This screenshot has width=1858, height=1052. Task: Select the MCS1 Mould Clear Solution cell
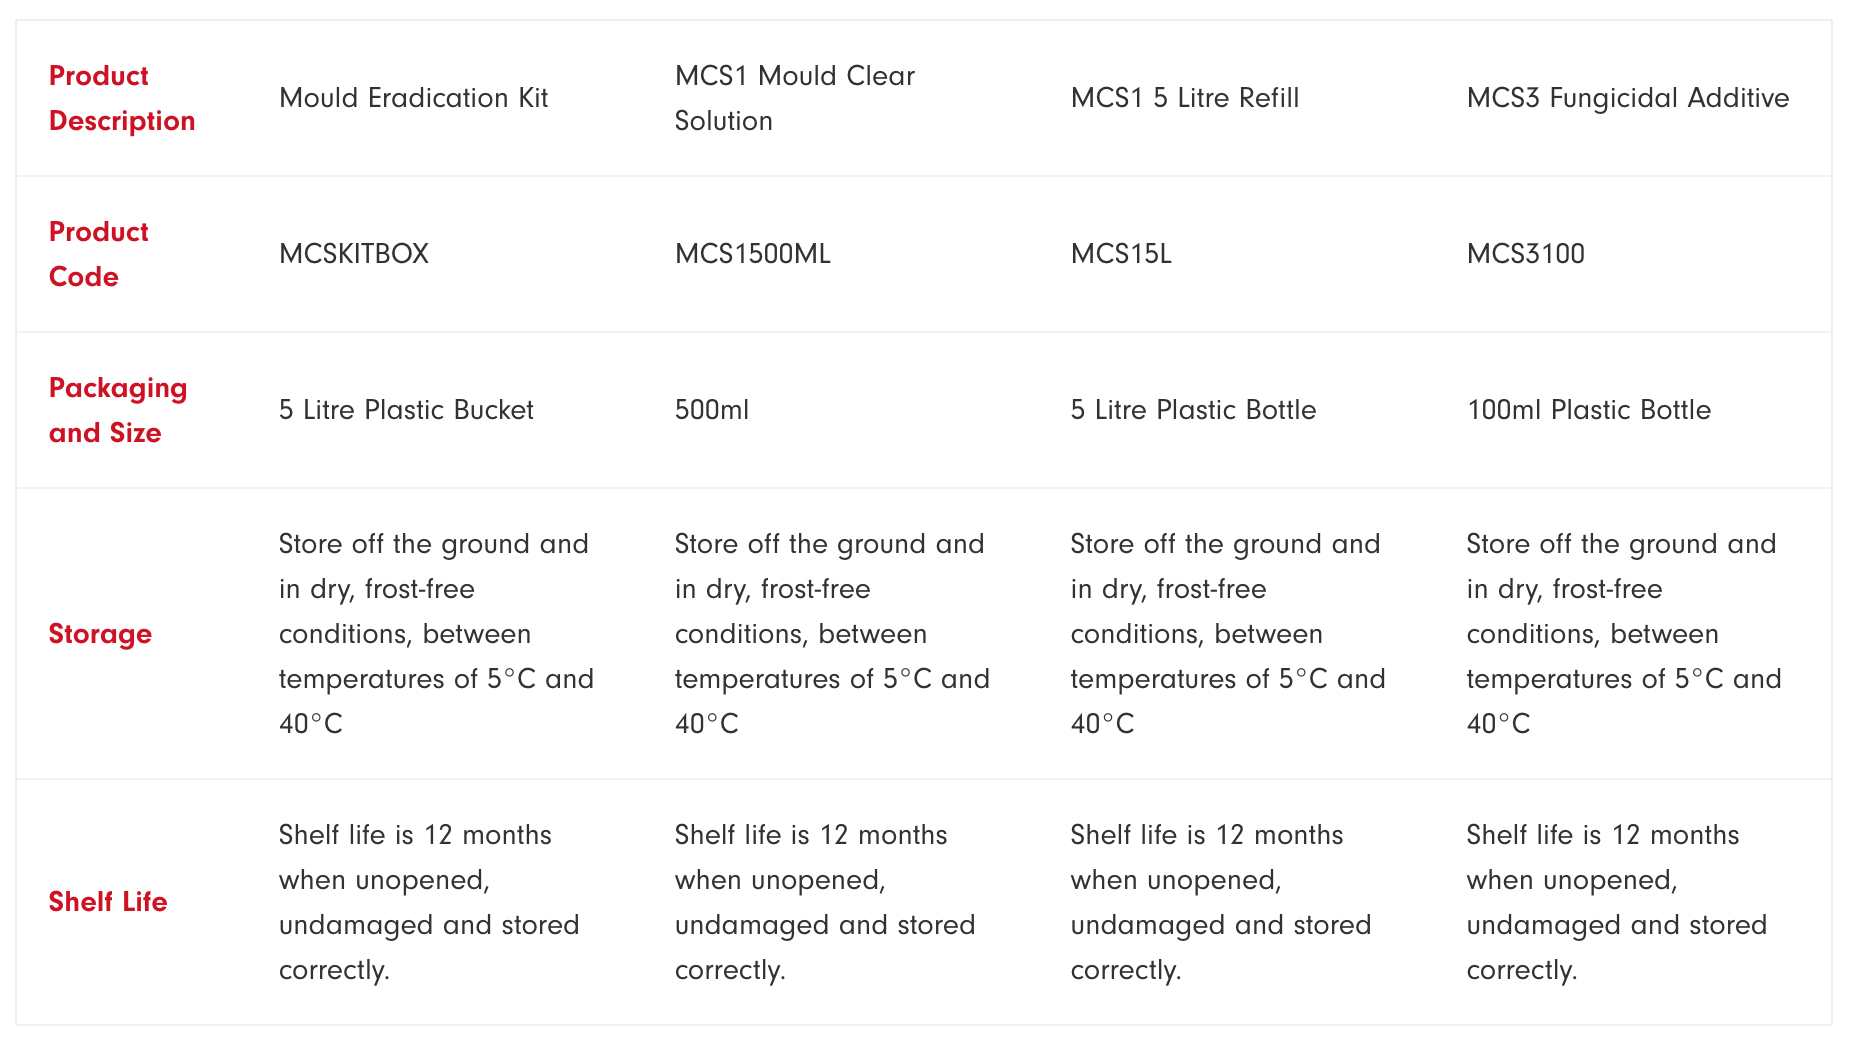tap(794, 98)
